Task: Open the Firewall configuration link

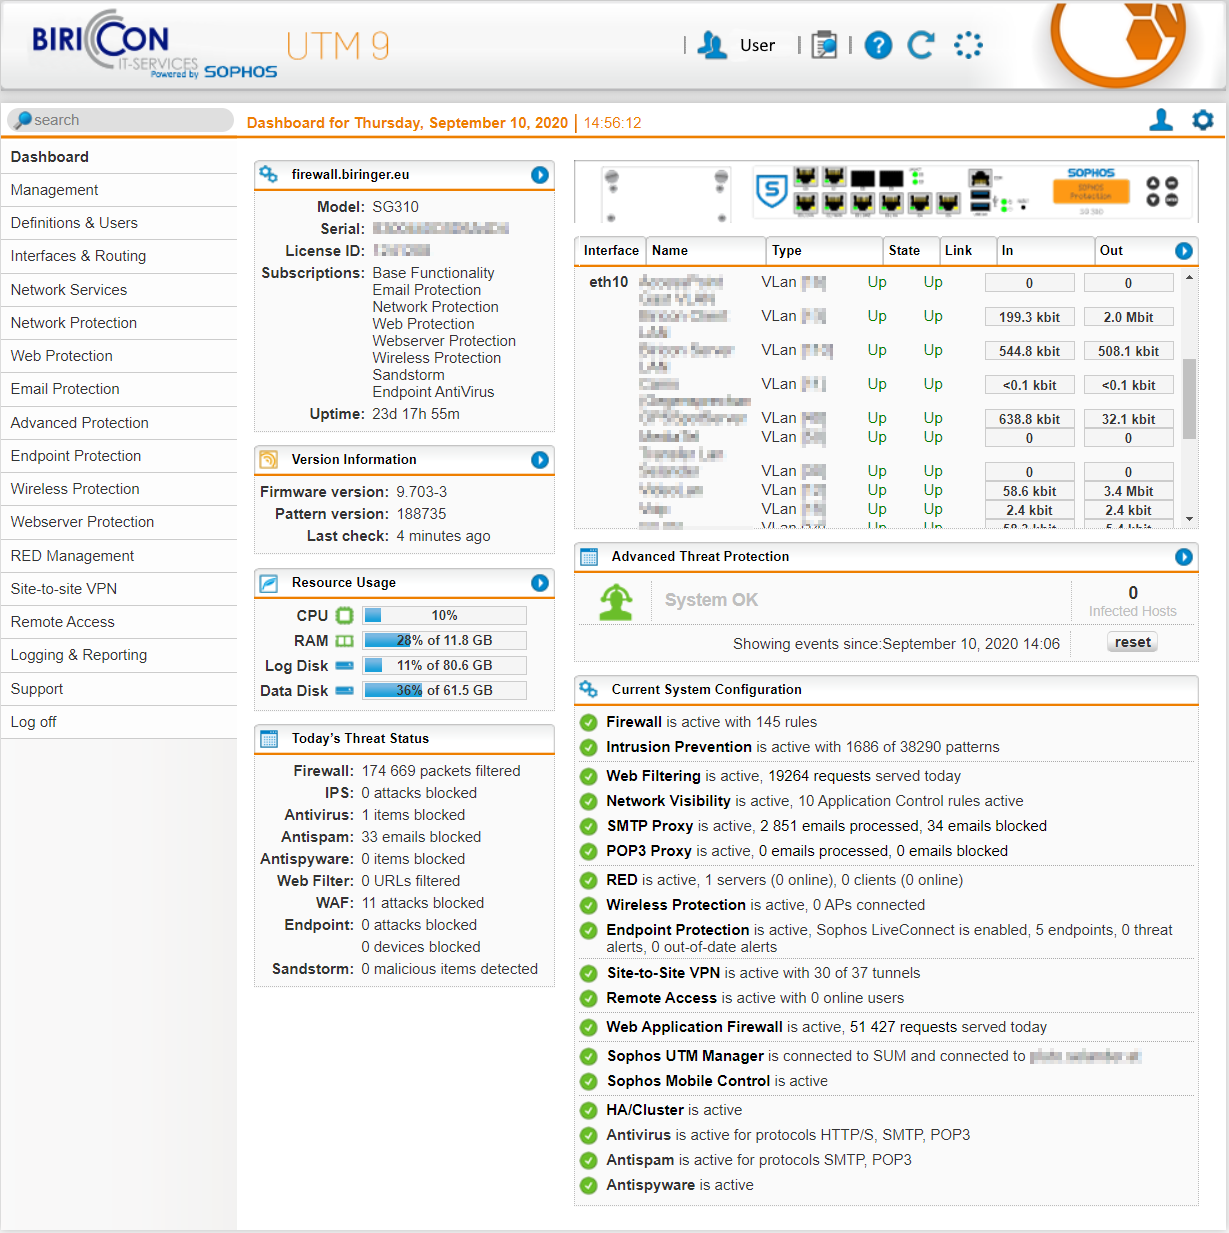Action: [634, 722]
